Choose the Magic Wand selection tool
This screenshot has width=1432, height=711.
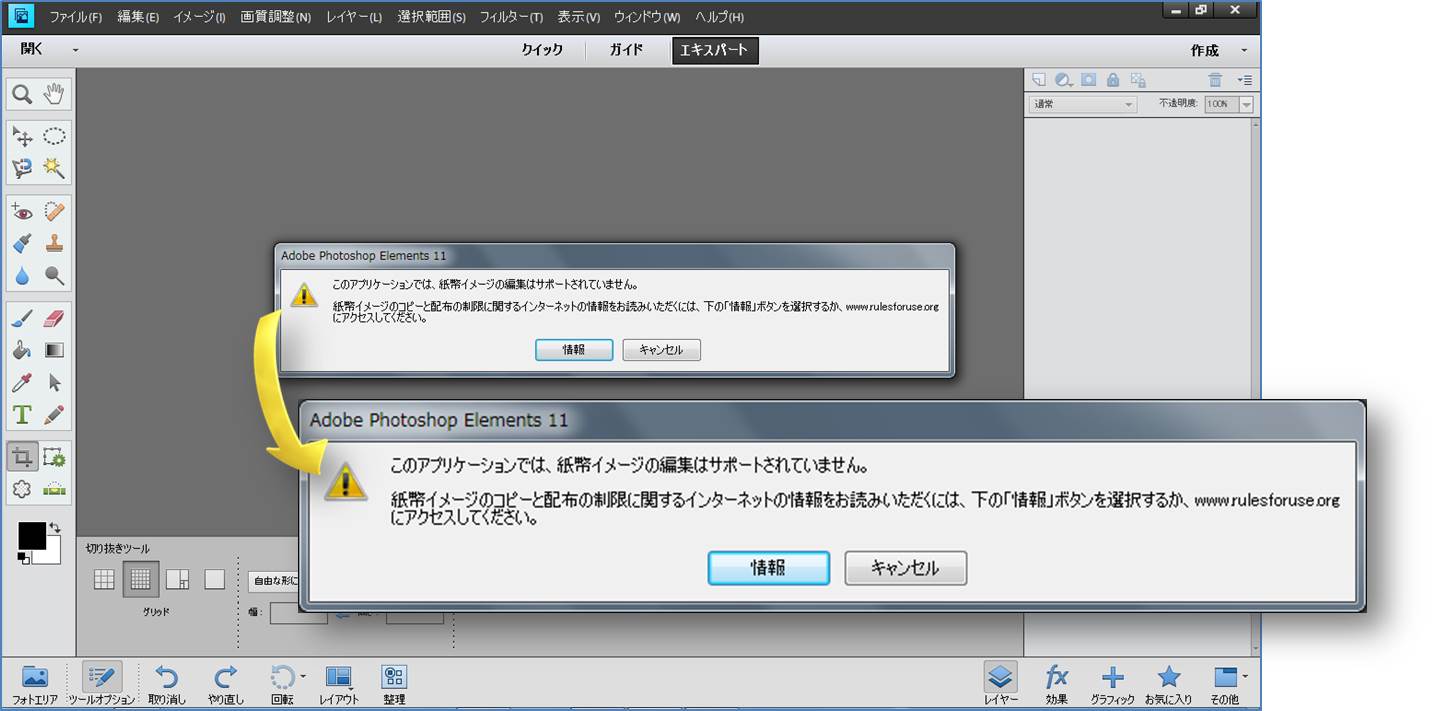coord(54,168)
